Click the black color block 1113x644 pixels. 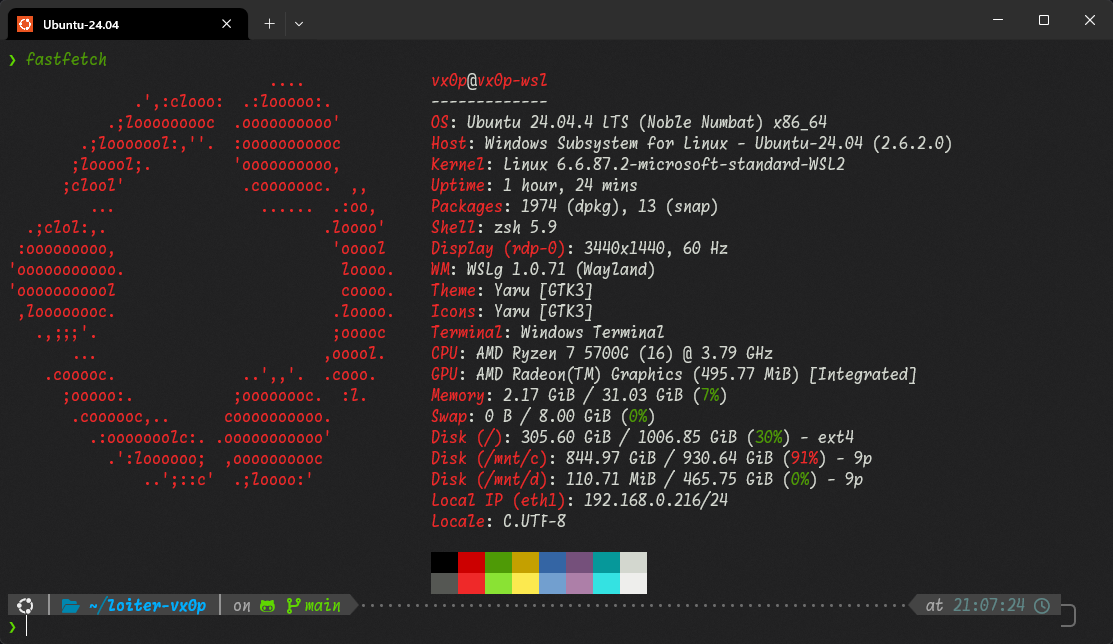444,562
